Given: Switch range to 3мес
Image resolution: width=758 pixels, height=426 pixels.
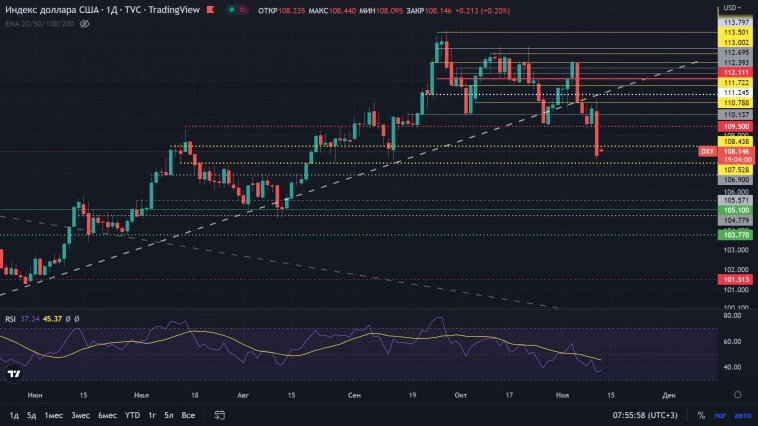Looking at the screenshot, I should [x=80, y=414].
